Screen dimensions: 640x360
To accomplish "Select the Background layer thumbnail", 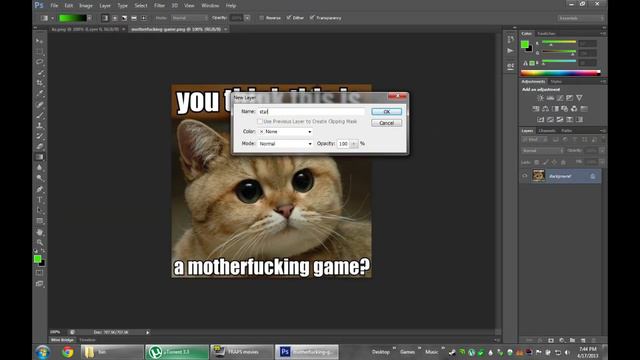I will (x=538, y=176).
